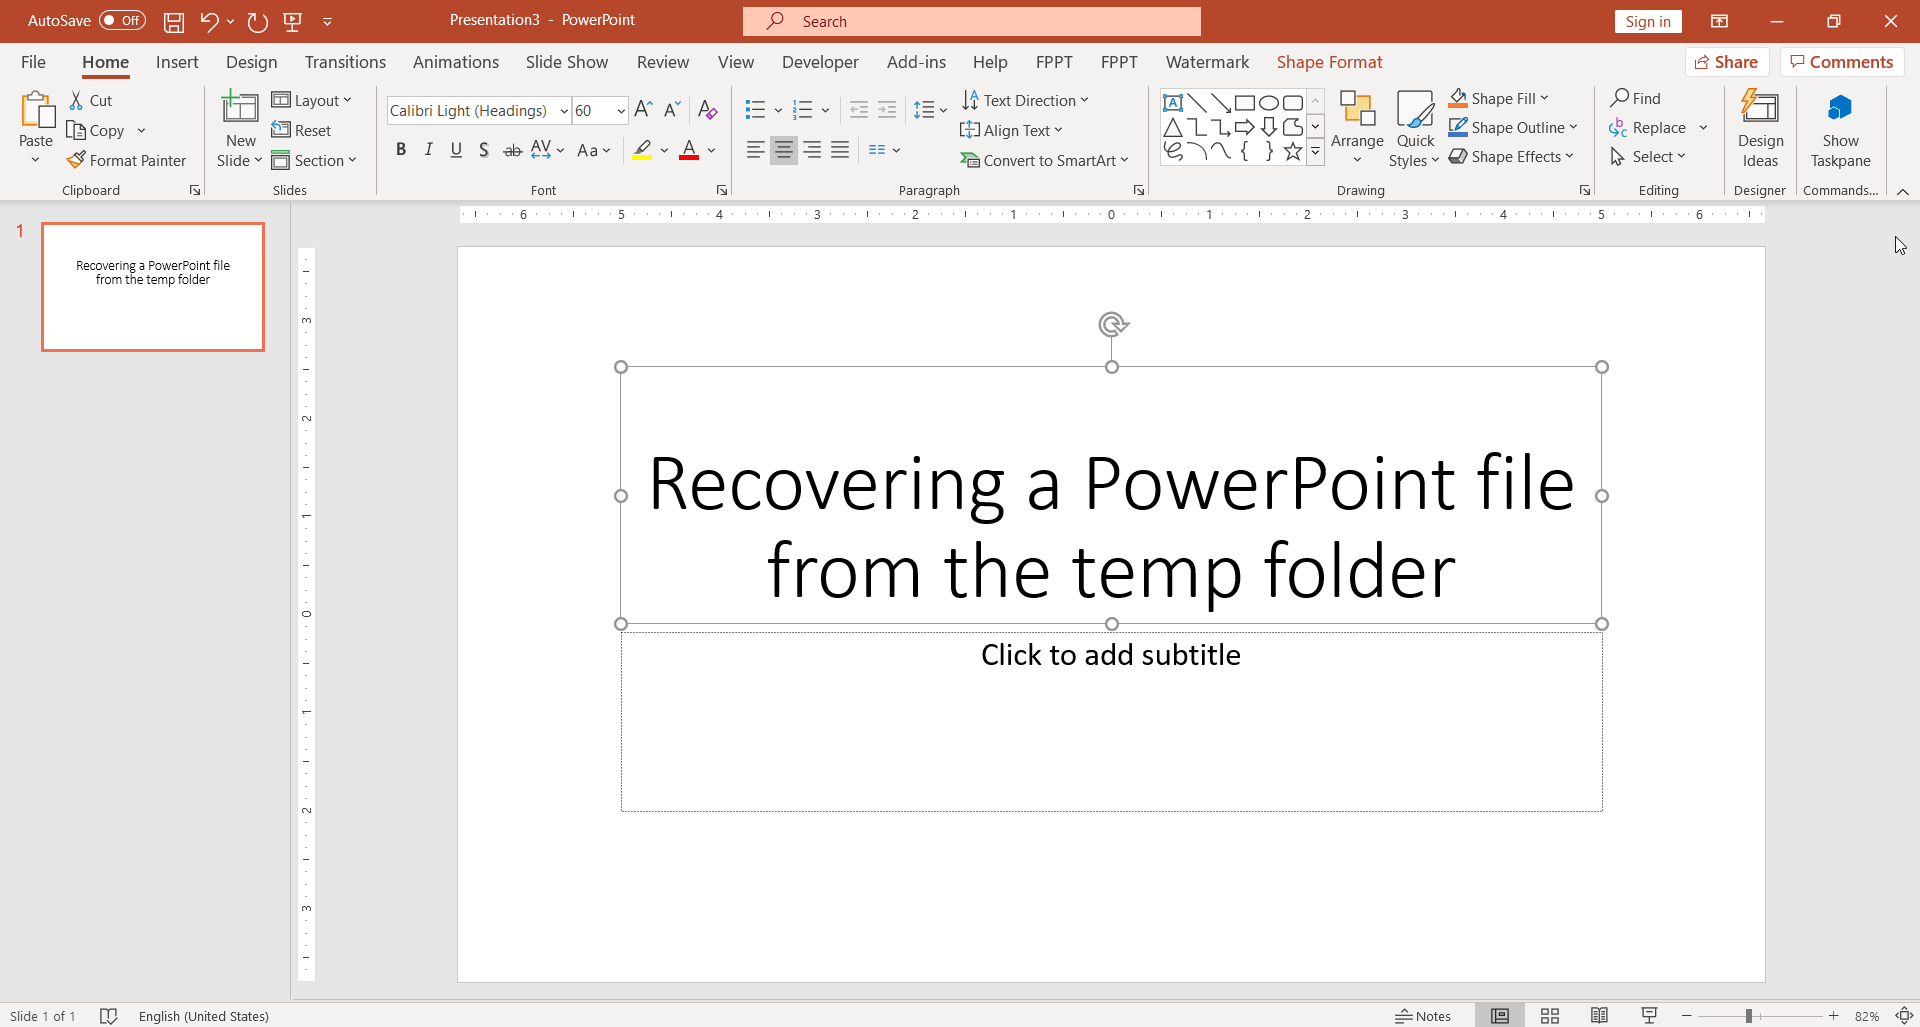The image size is (1920, 1027).
Task: Expand the Layout dropdown
Action: coord(312,100)
